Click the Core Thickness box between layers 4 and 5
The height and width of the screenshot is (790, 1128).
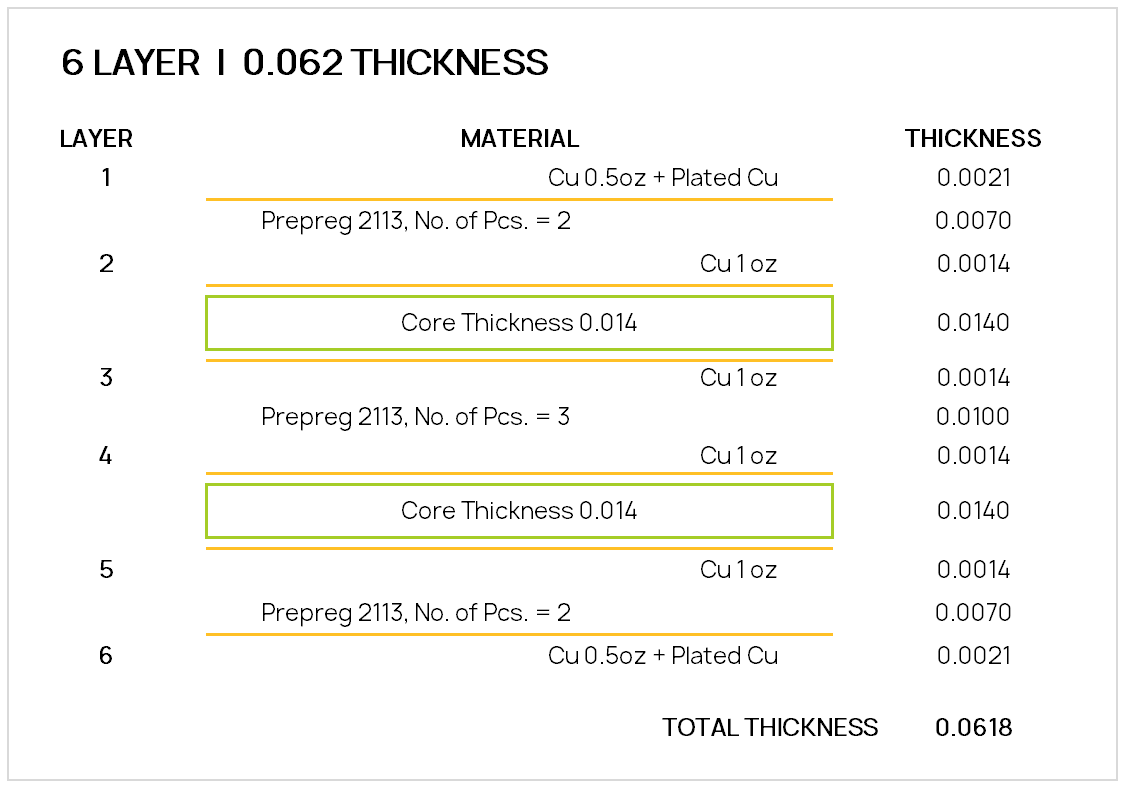coord(519,511)
